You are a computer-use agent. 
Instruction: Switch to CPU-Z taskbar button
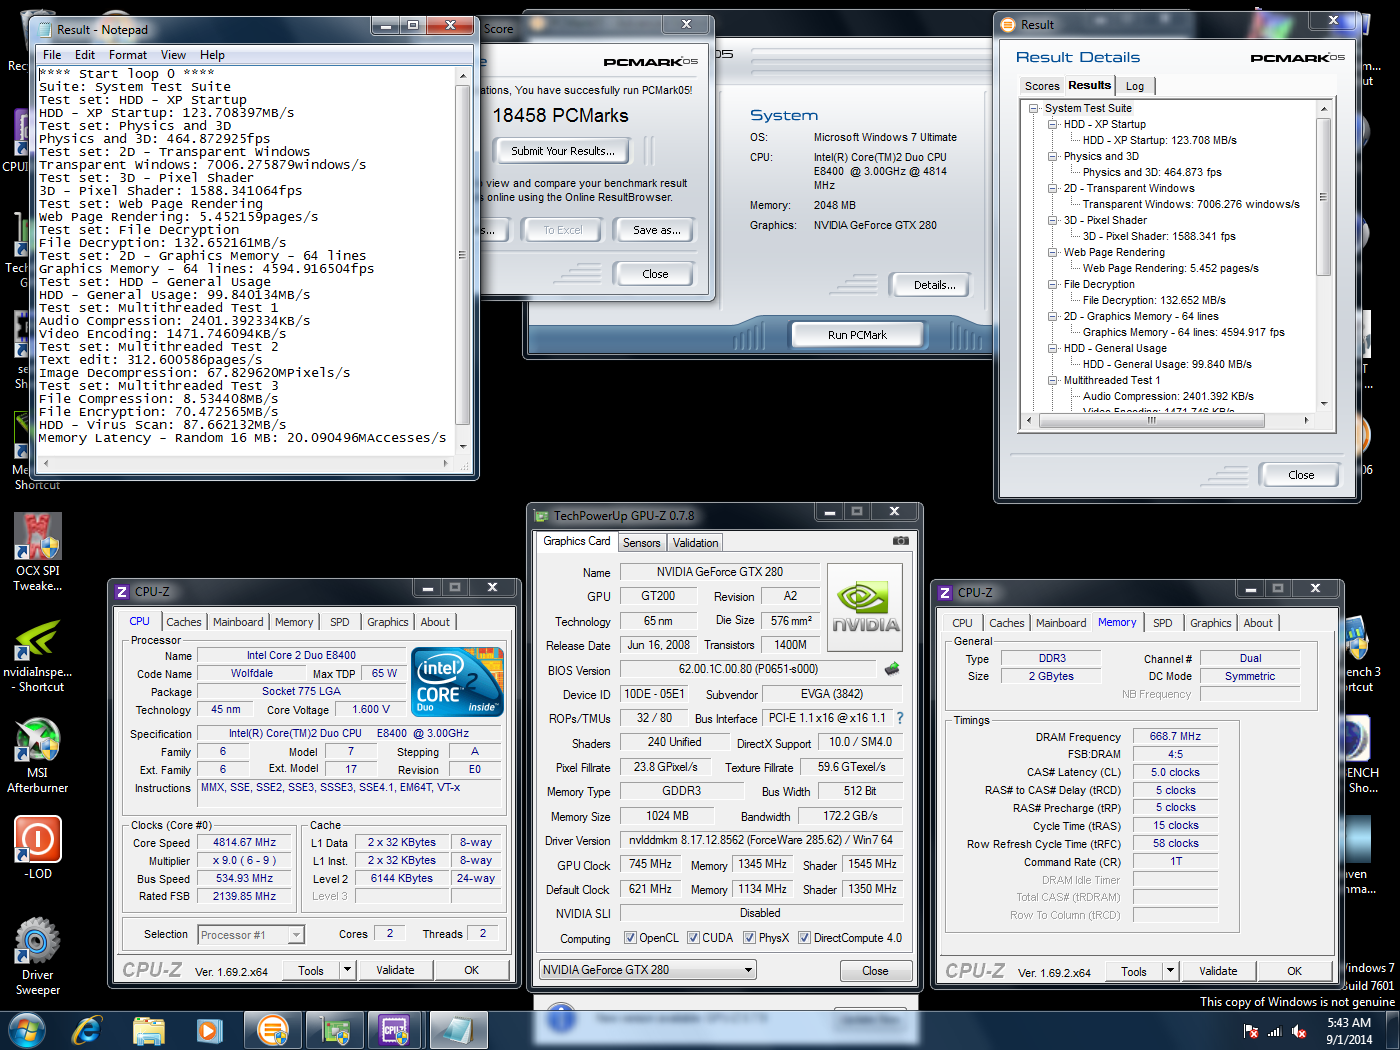pyautogui.click(x=396, y=1030)
